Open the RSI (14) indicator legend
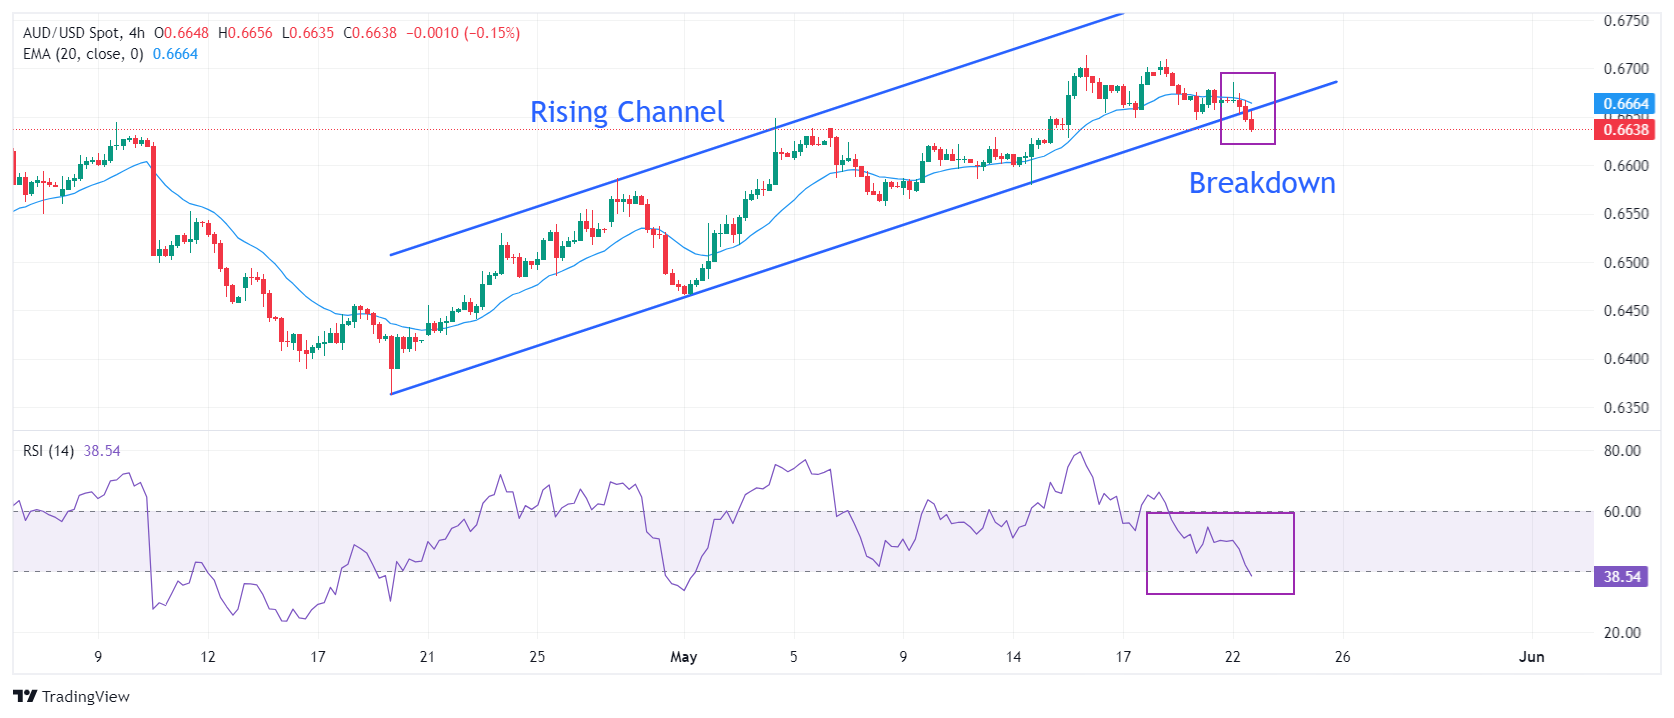This screenshot has height=718, width=1674. coord(48,451)
